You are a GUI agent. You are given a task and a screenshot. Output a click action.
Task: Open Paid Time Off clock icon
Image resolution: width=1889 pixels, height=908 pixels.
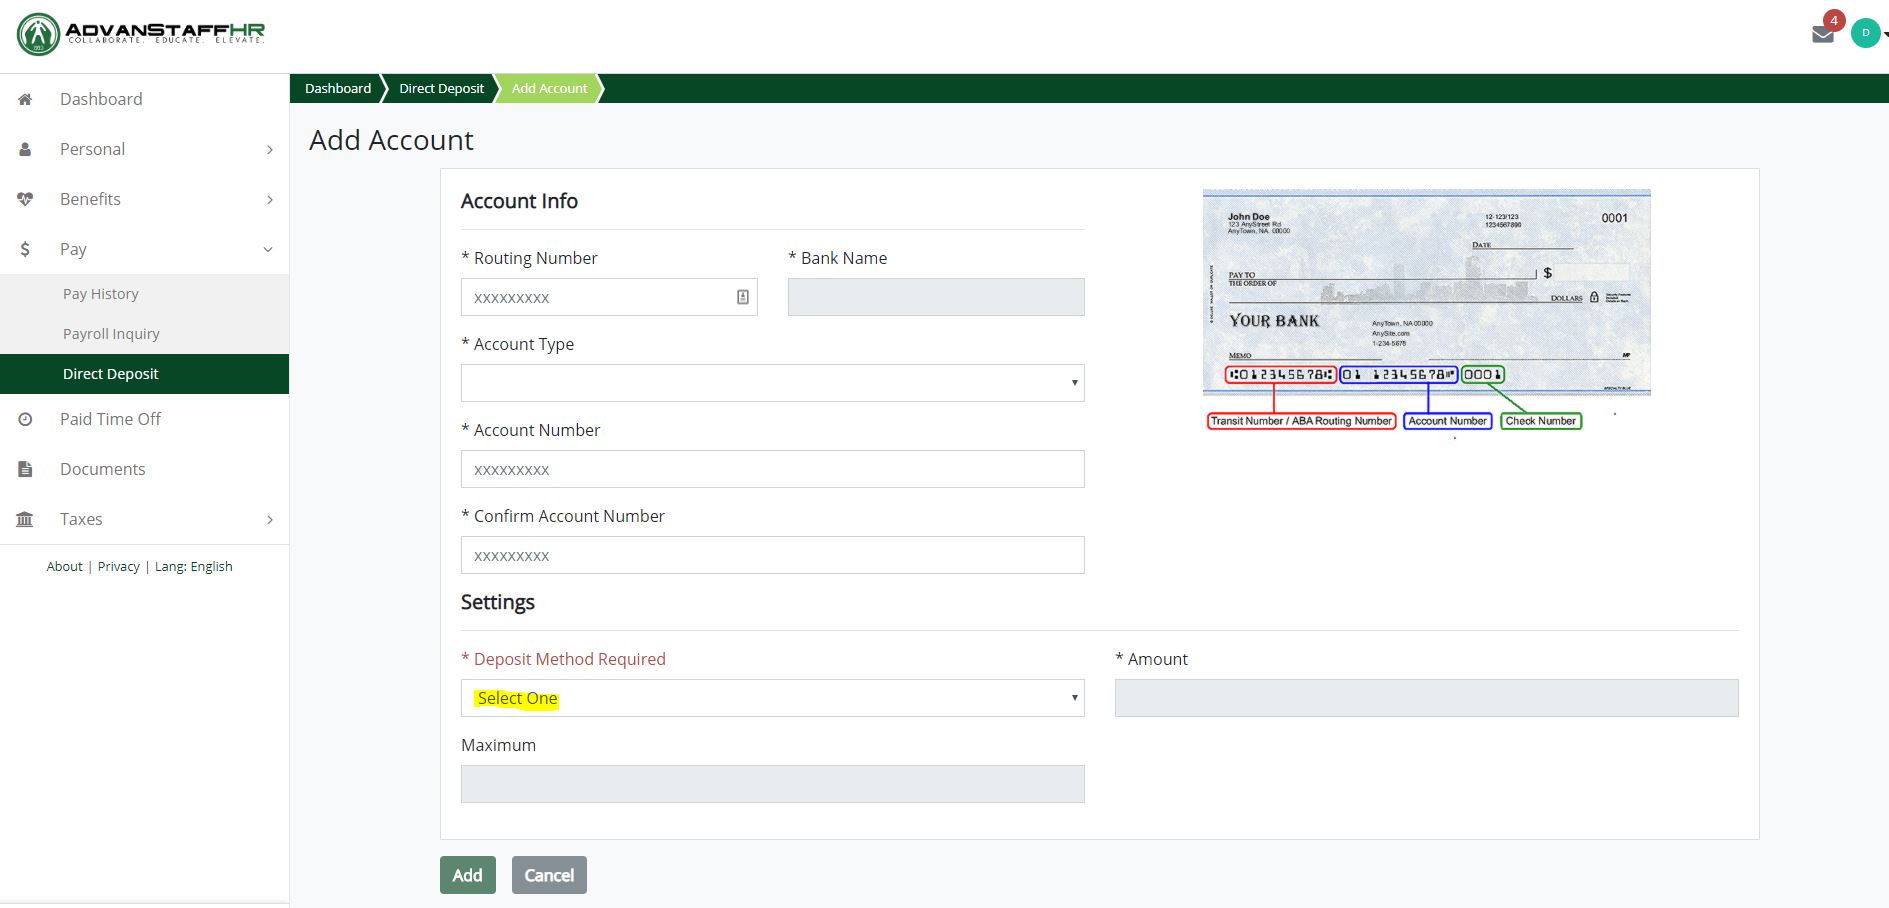pos(25,419)
